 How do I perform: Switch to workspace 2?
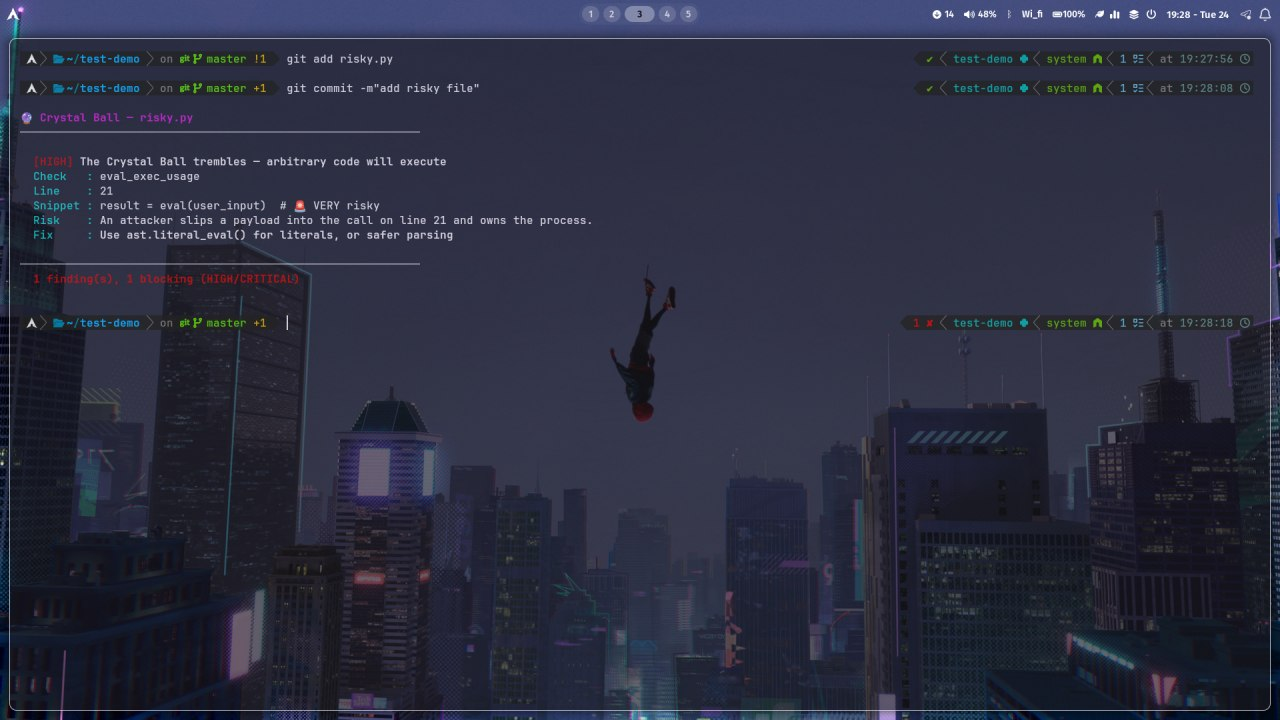coord(612,14)
